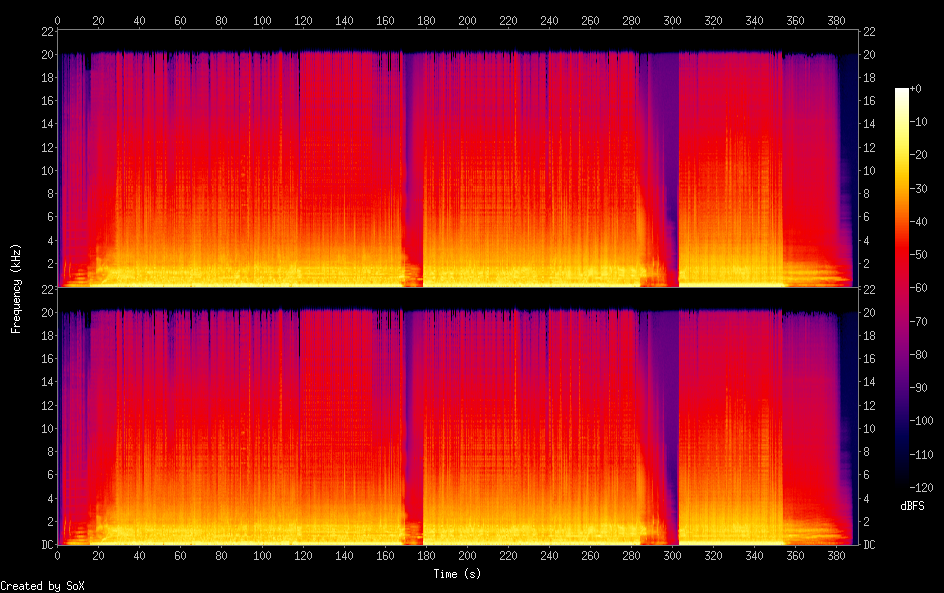This screenshot has height=593, width=944.
Task: Select "200" on the top time axis
Action: click(x=467, y=20)
